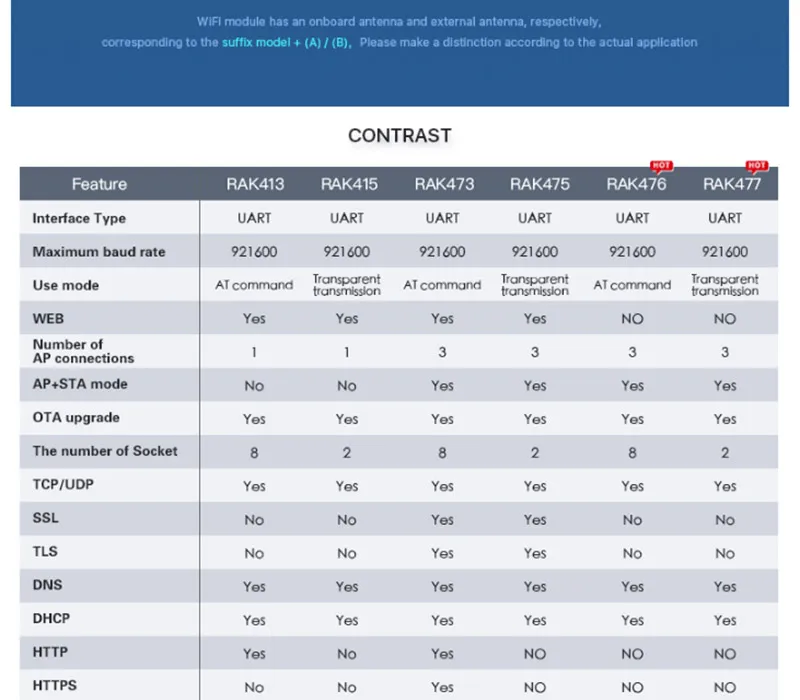The height and width of the screenshot is (700, 800).
Task: Click the SSL row label
Action: [45, 518]
